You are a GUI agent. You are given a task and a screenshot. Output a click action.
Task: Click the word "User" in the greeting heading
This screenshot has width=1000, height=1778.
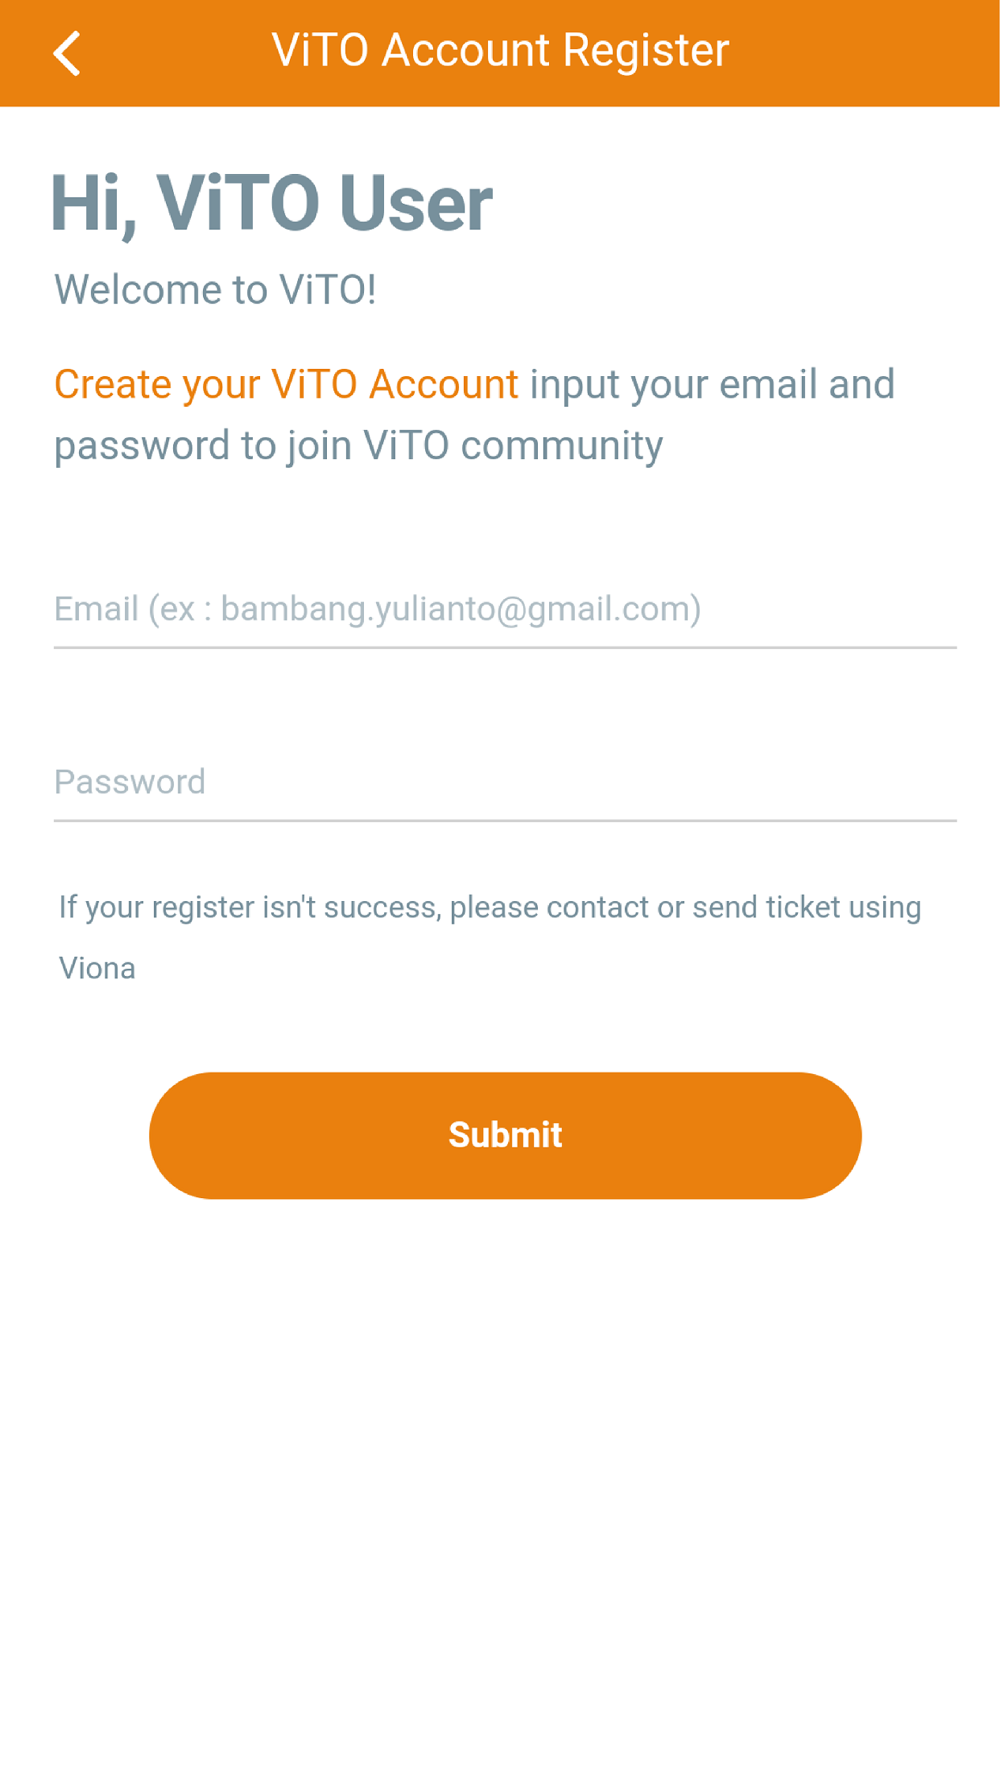coord(415,204)
